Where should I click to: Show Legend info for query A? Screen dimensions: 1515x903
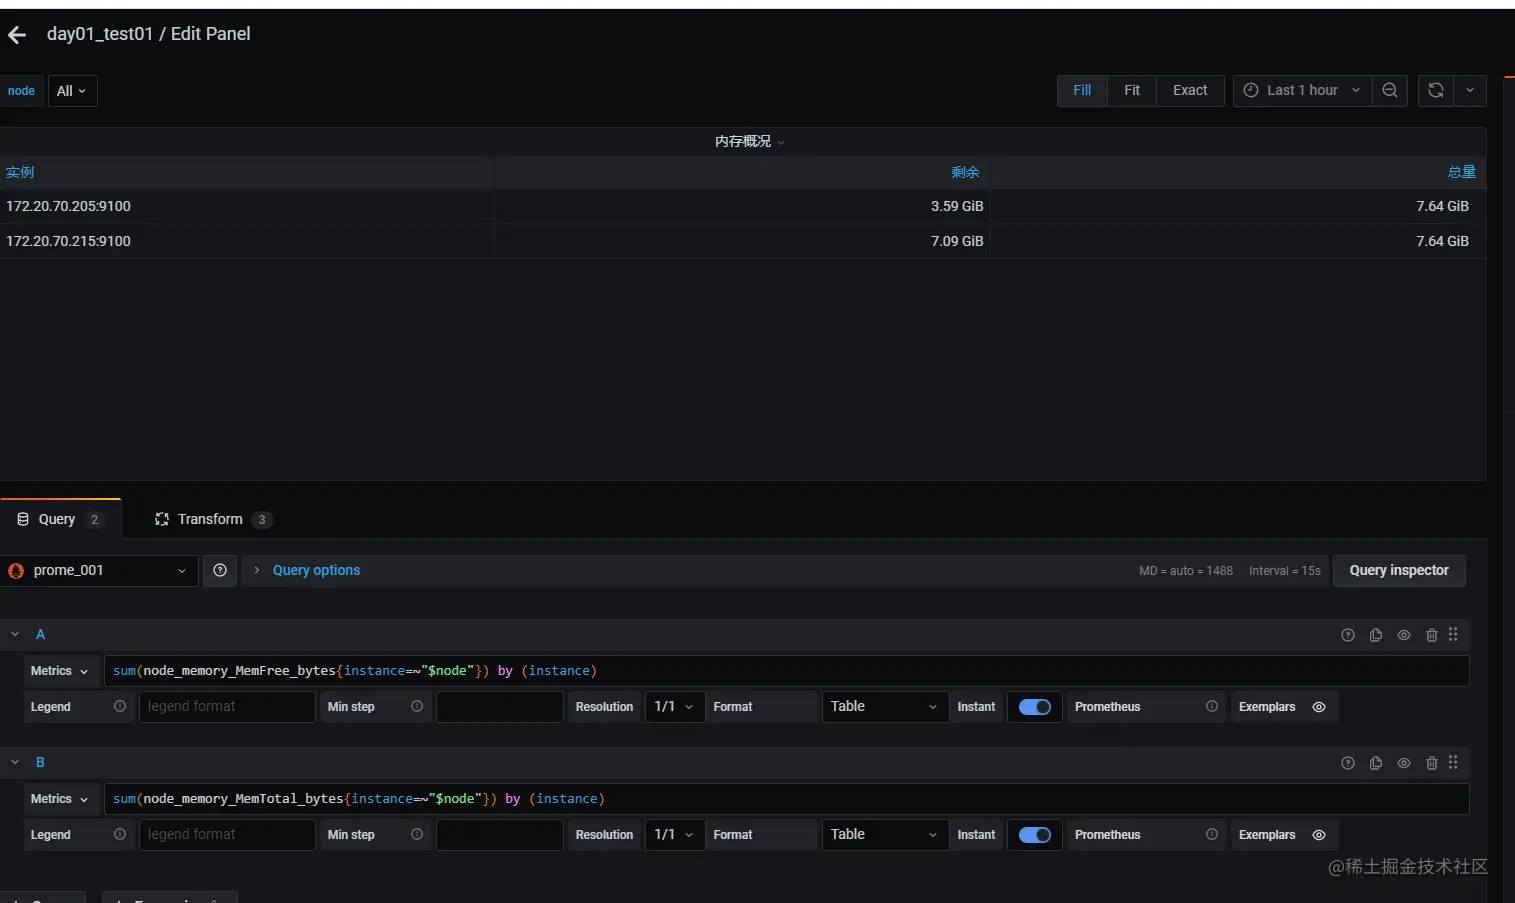coord(120,706)
